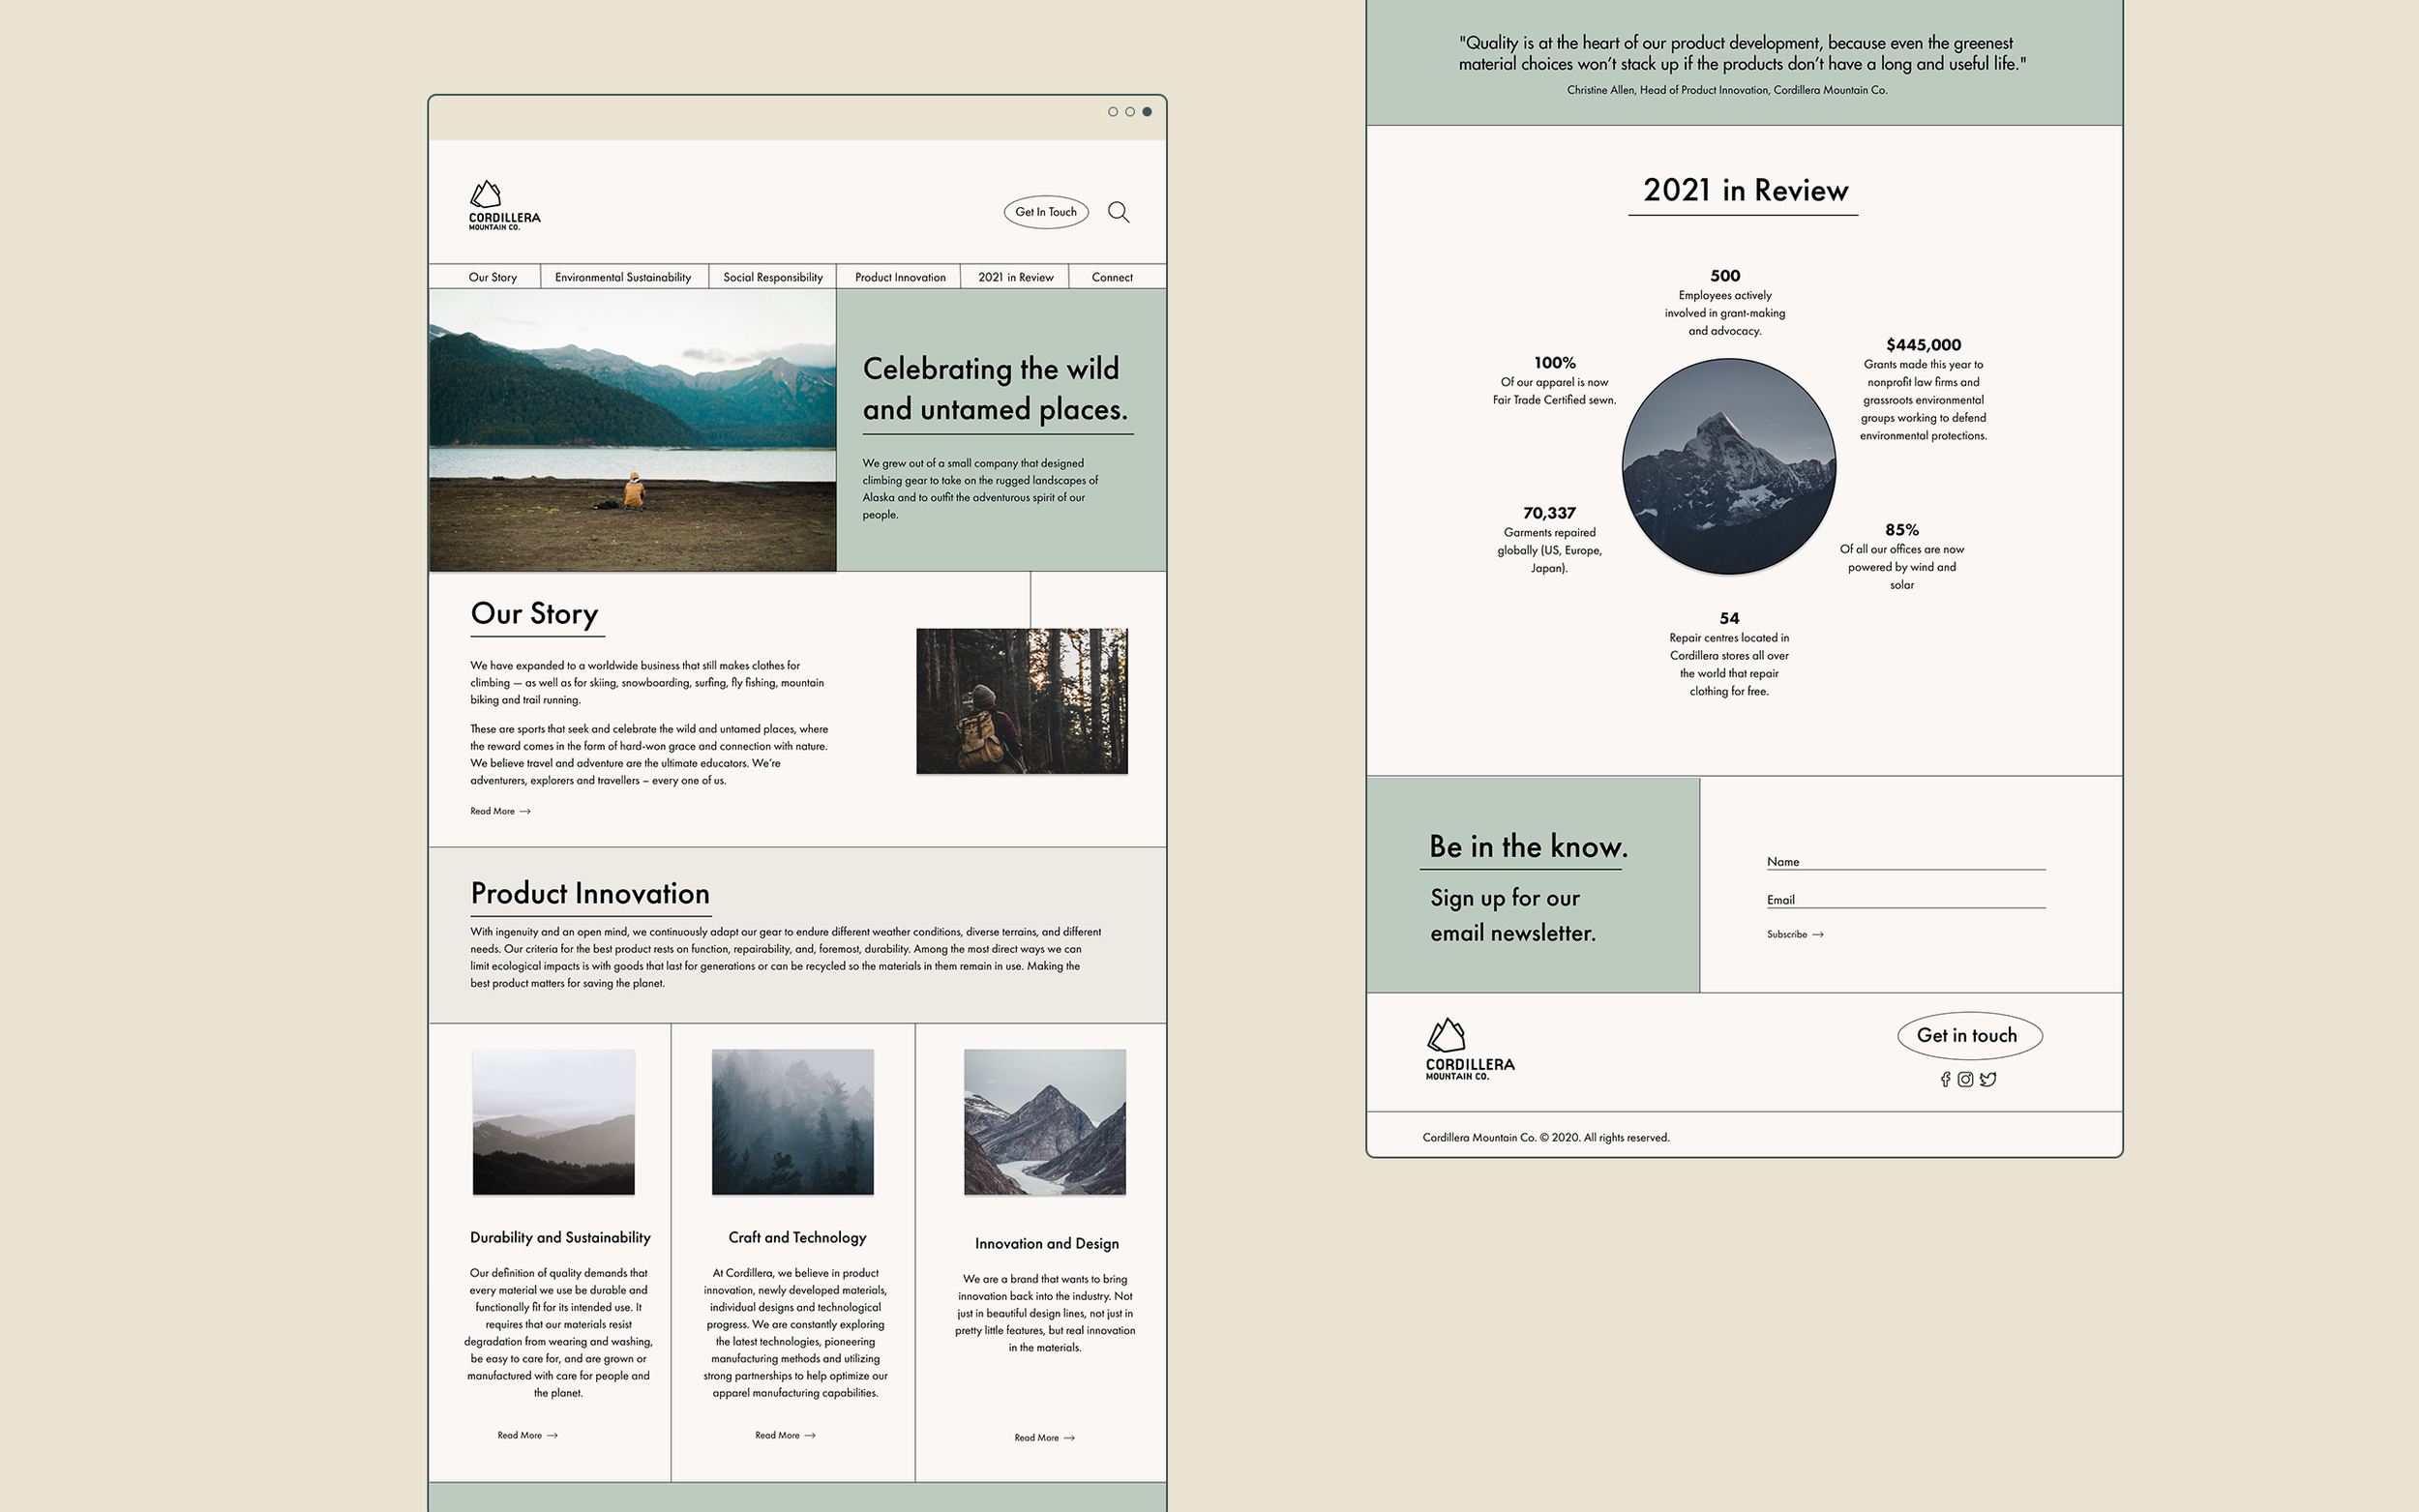The width and height of the screenshot is (2419, 1512).
Task: Click the Email input field
Action: pyautogui.click(x=1905, y=898)
